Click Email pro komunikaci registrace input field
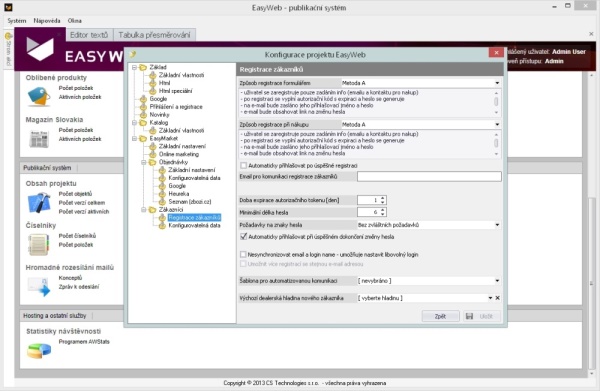 point(429,176)
